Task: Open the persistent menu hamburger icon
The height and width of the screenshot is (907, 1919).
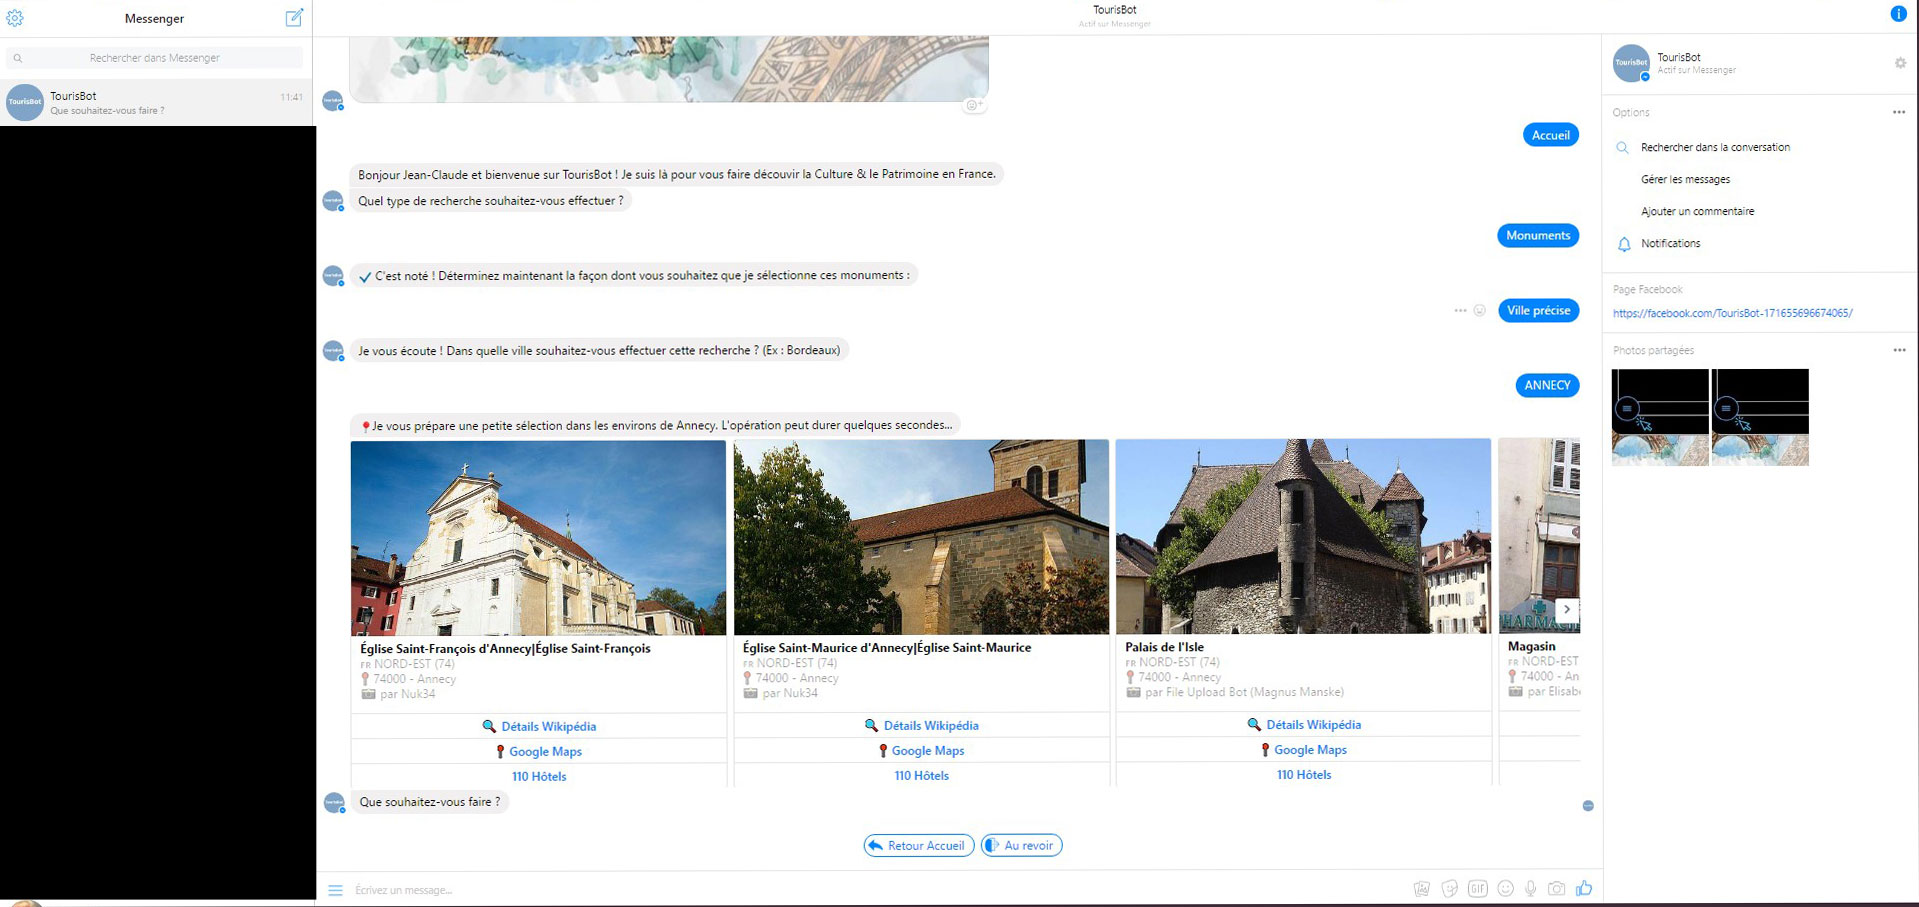Action: (336, 890)
